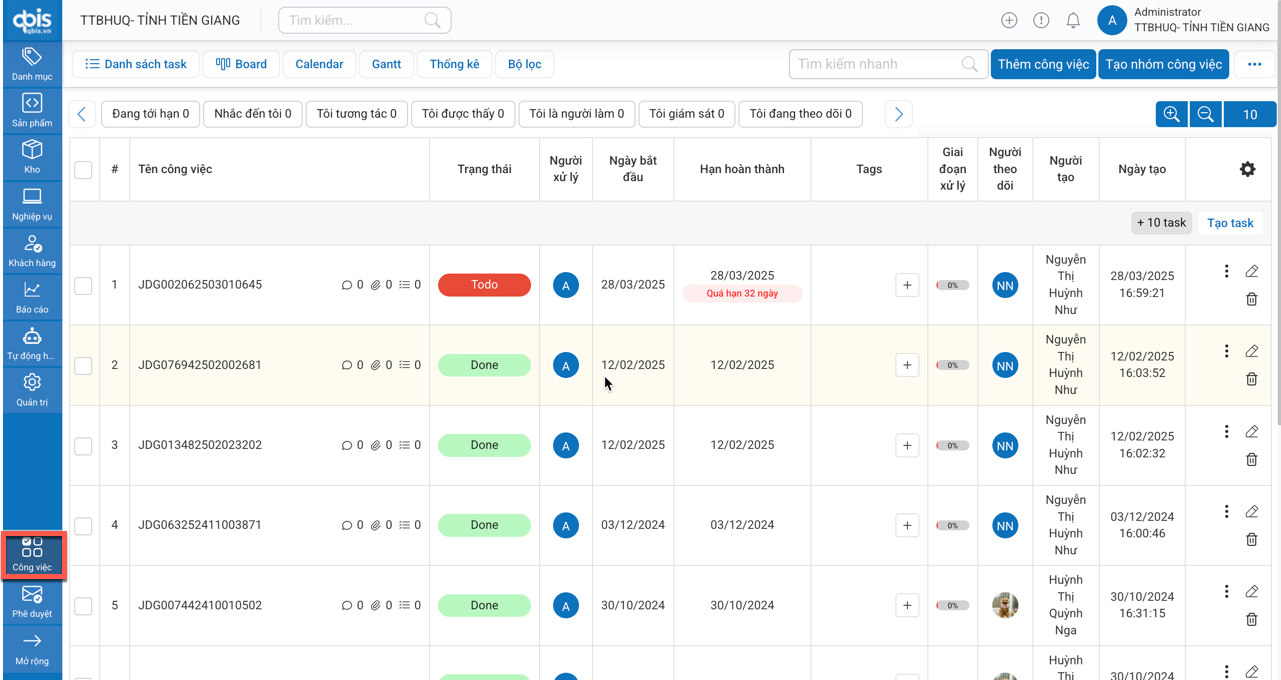Open more options for task JDG013482502023202
The width and height of the screenshot is (1281, 680).
click(x=1226, y=431)
